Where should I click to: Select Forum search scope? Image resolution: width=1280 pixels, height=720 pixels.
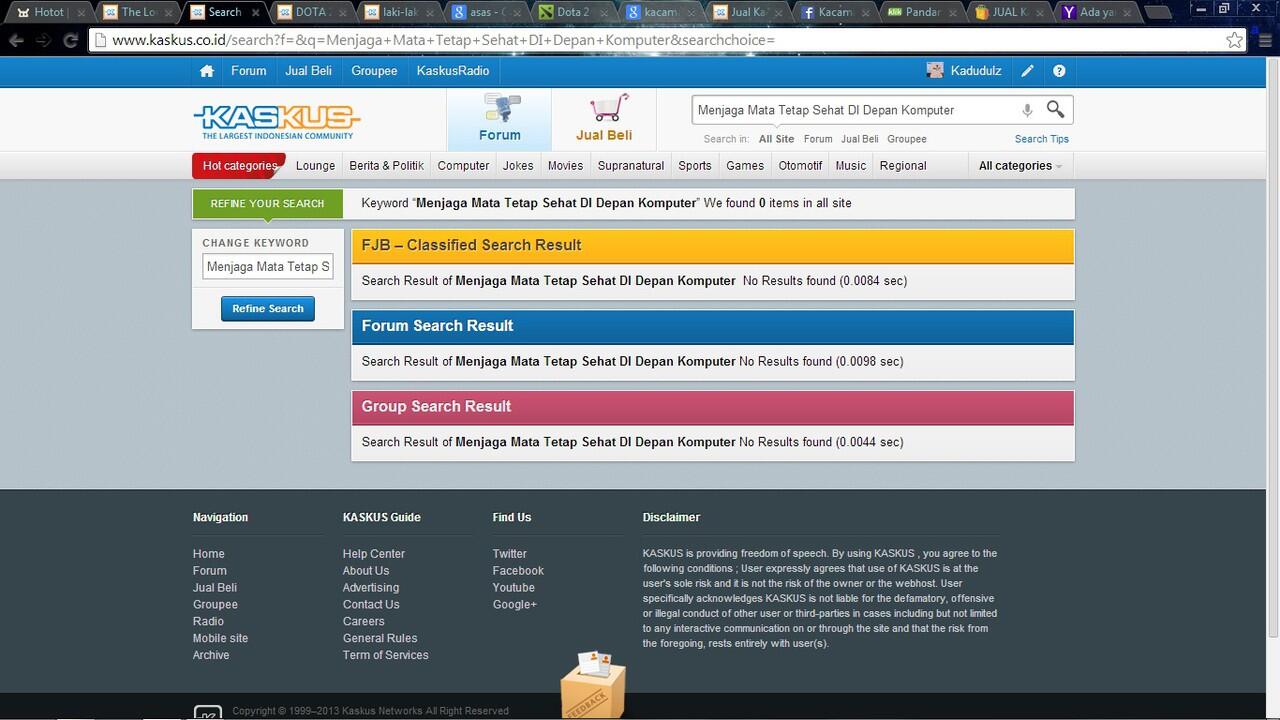tap(818, 139)
